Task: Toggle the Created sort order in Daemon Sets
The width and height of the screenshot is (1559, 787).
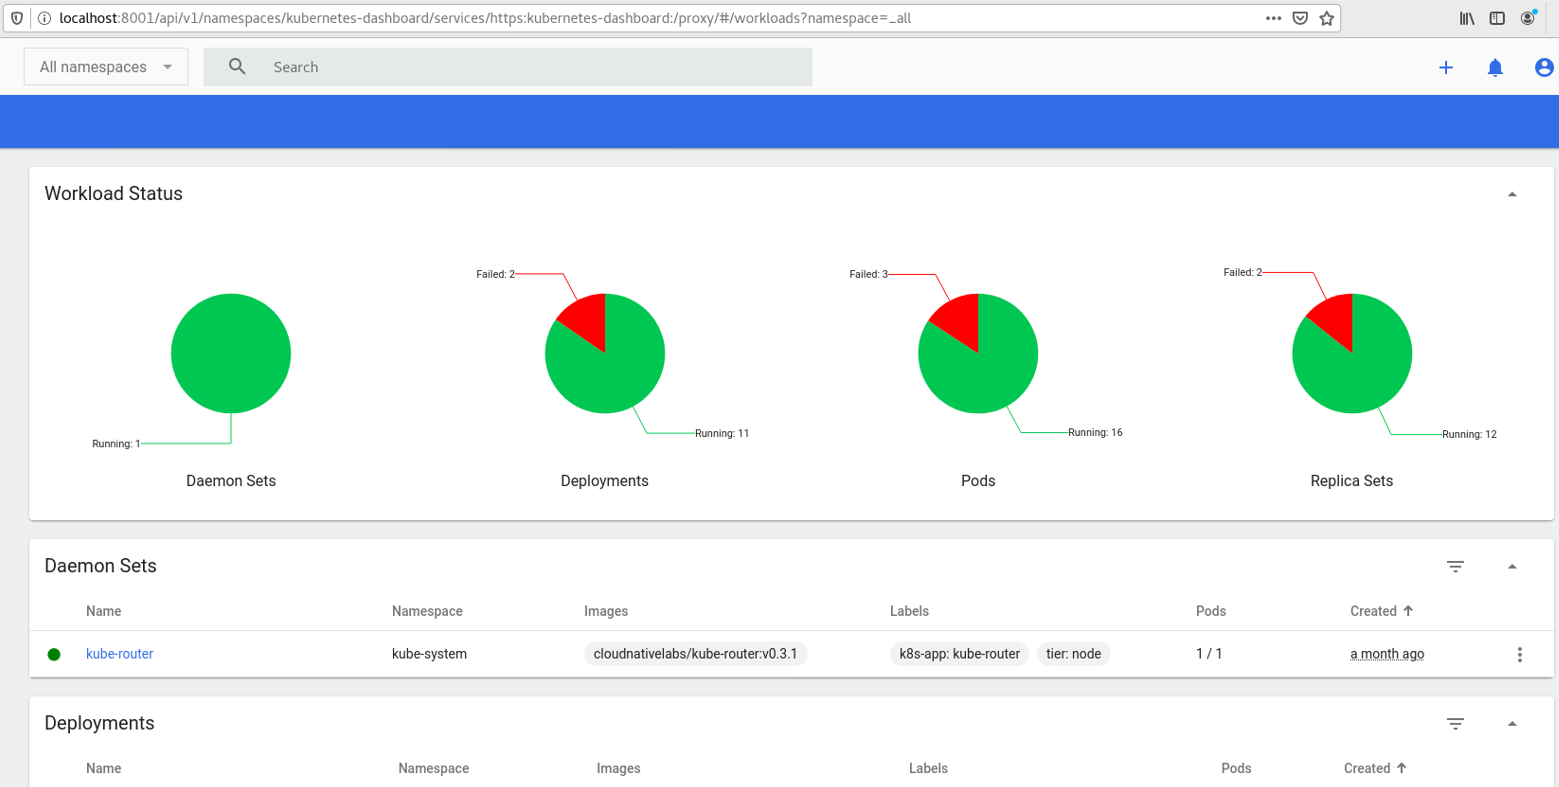Action: [x=1381, y=611]
